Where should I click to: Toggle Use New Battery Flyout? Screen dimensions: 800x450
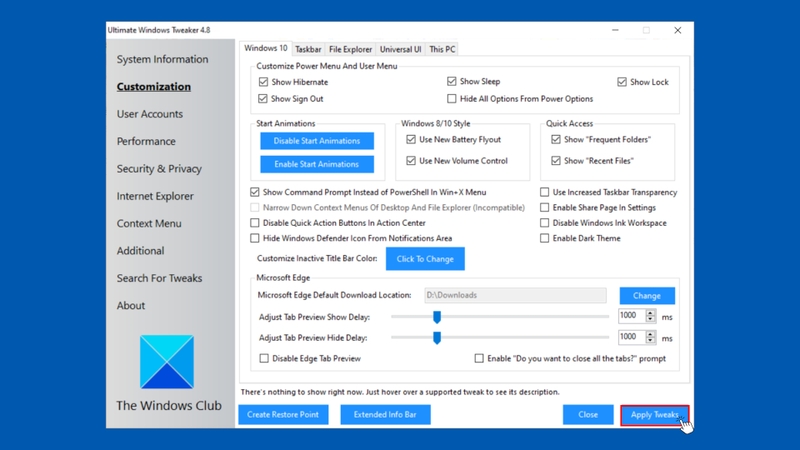(411, 139)
